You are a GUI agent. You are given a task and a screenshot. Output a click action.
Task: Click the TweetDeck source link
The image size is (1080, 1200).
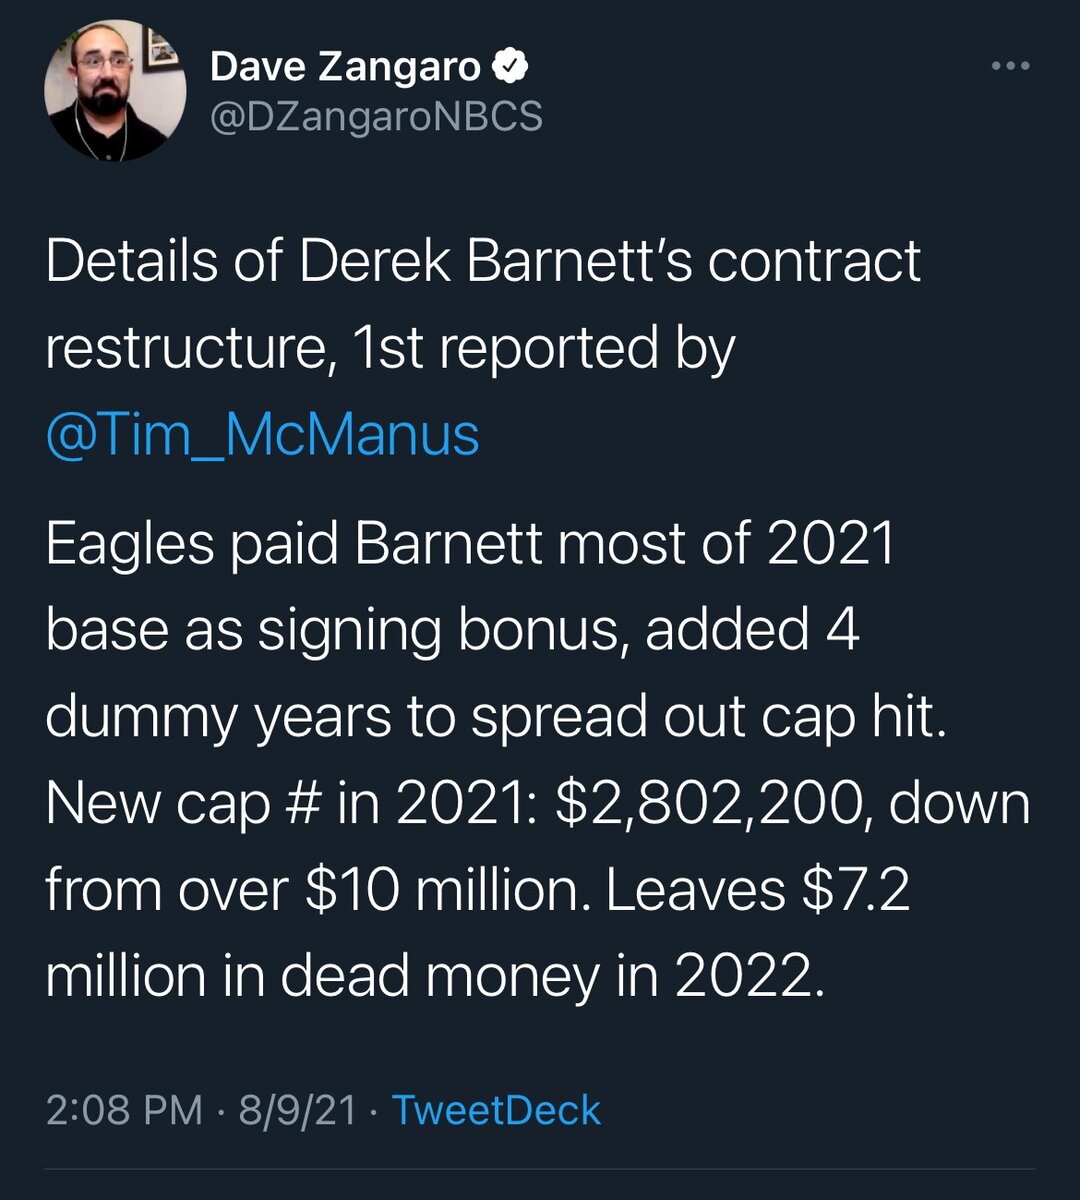click(496, 1111)
